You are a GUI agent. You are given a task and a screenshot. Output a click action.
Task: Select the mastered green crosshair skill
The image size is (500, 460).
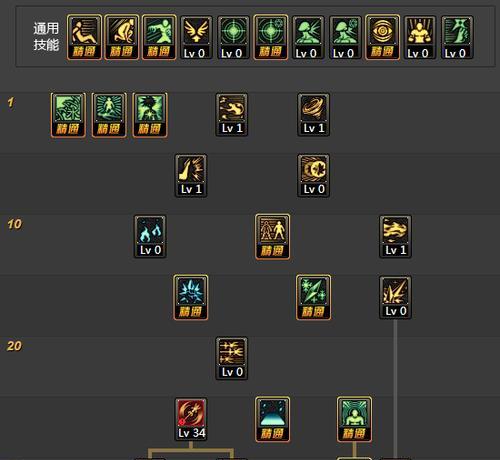(x=271, y=37)
